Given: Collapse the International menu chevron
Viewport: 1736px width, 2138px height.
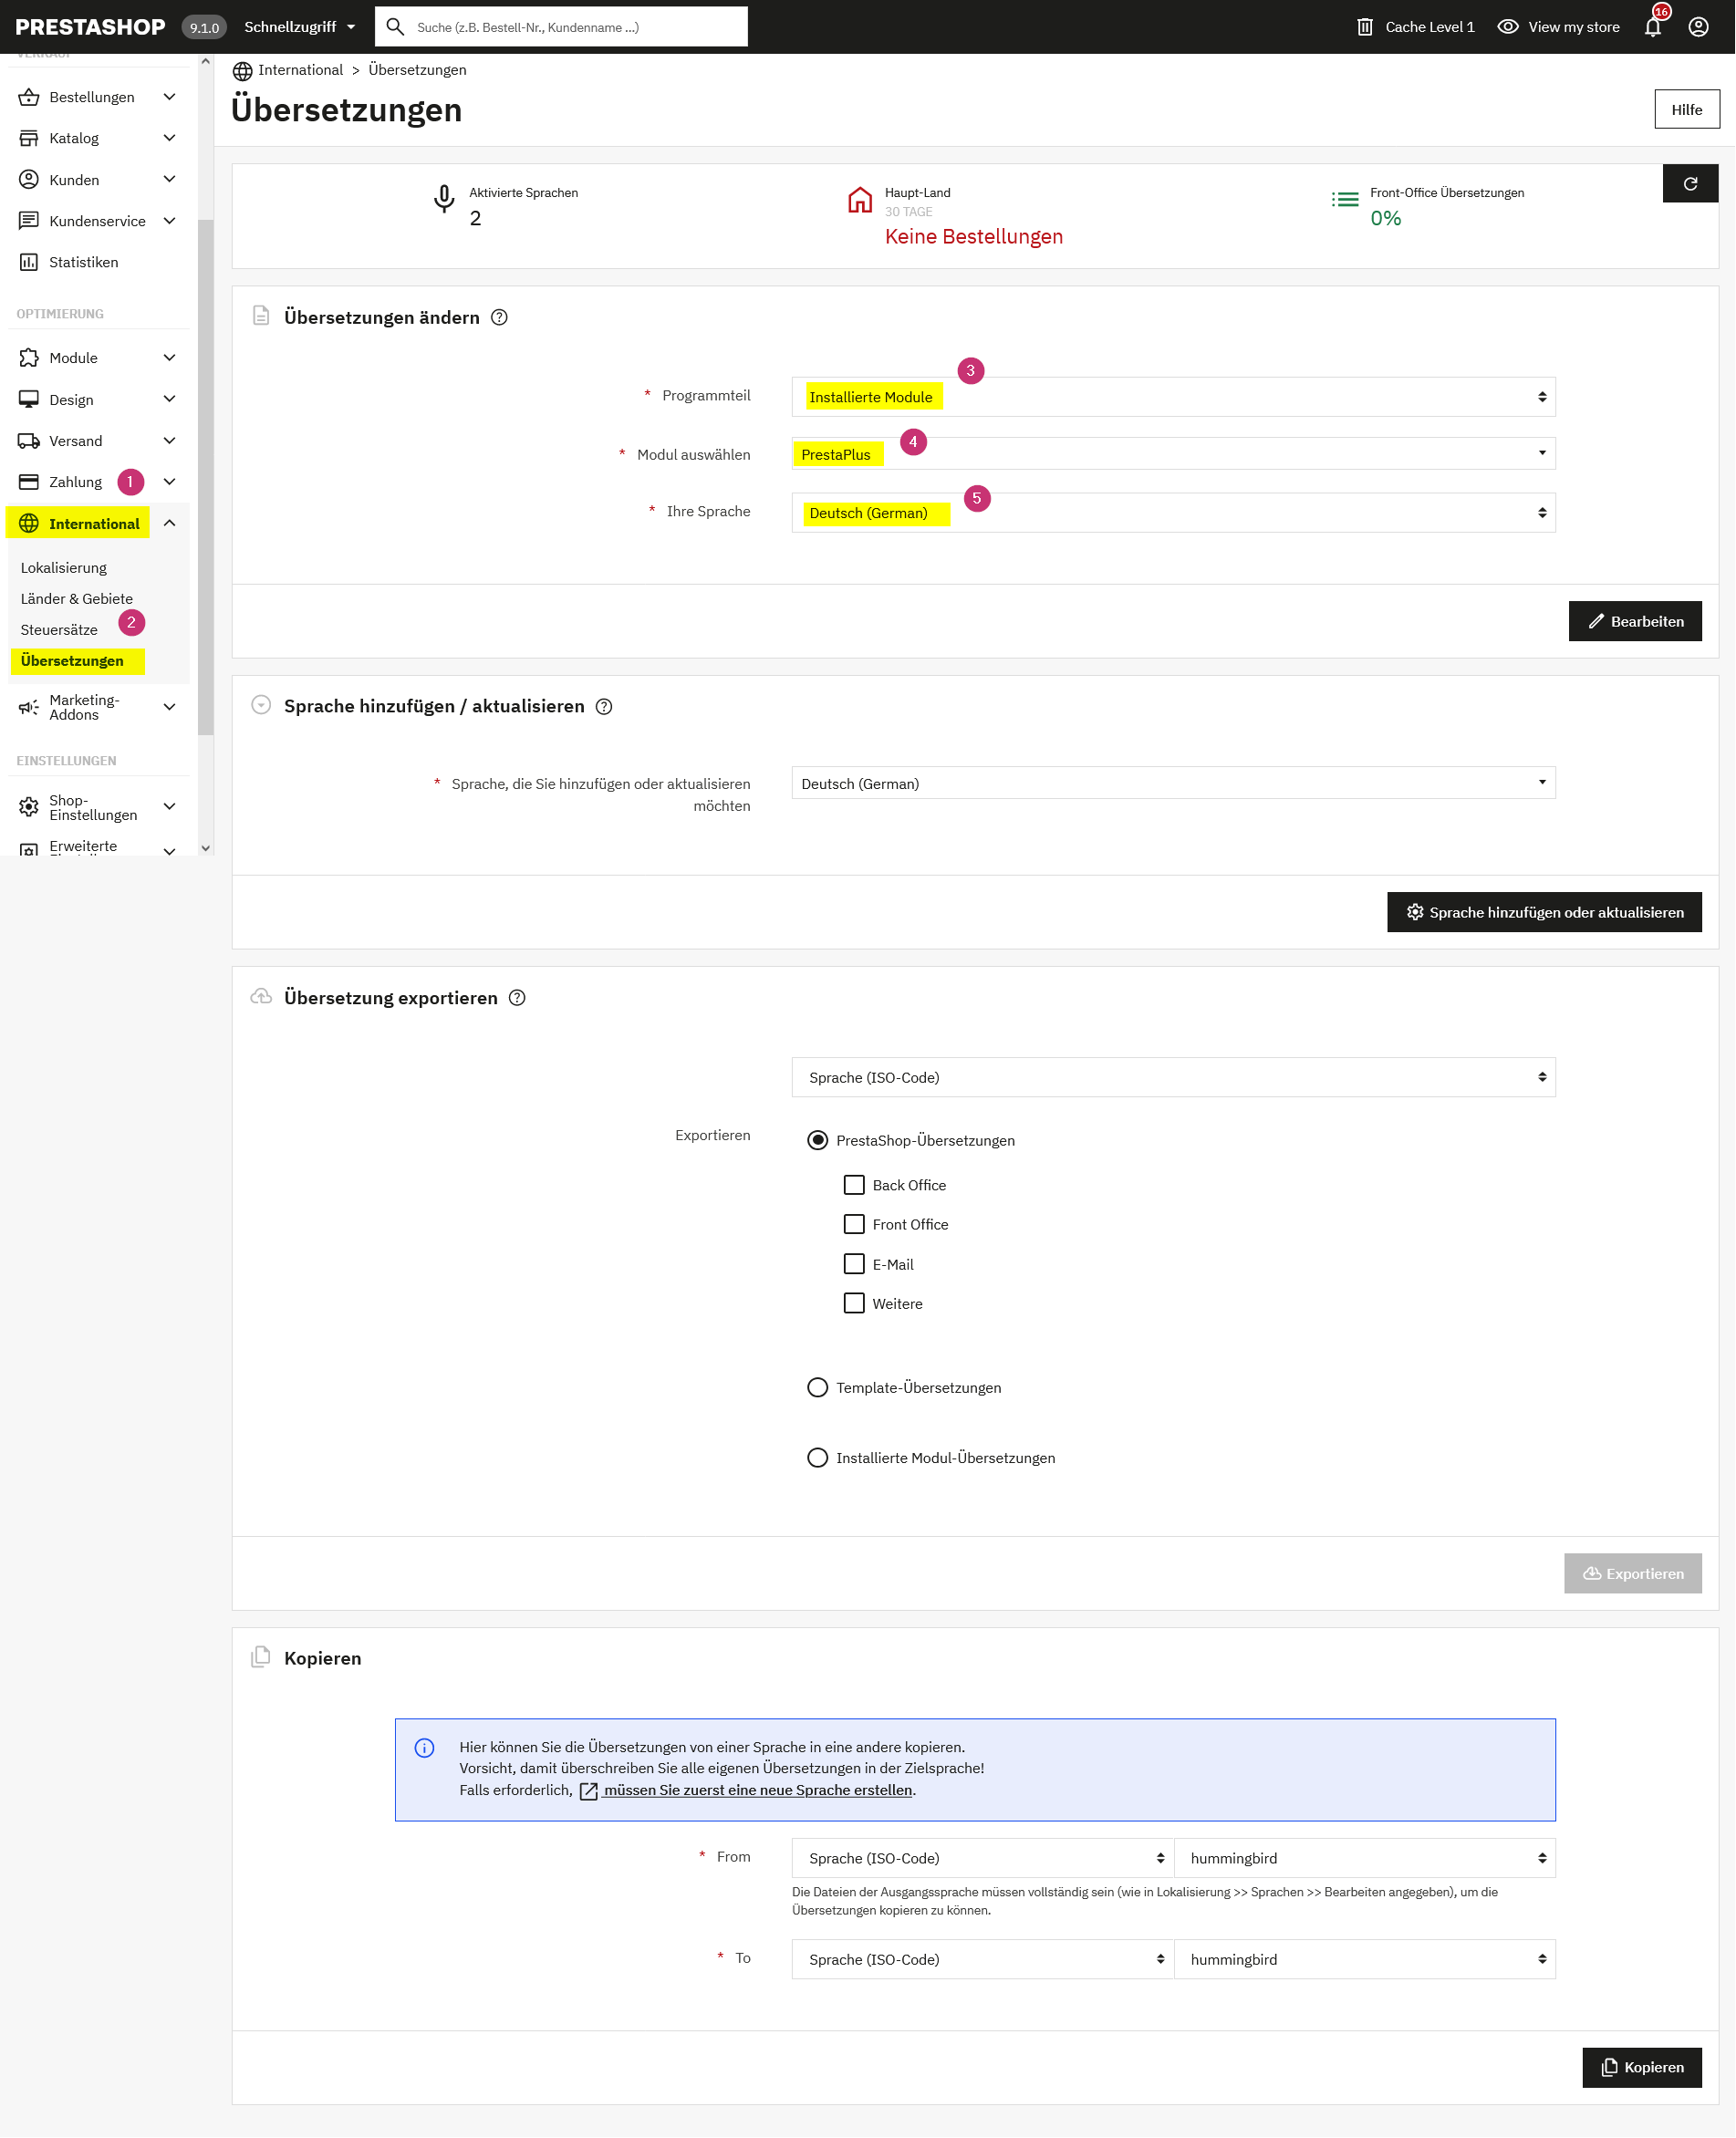Looking at the screenshot, I should 170,523.
